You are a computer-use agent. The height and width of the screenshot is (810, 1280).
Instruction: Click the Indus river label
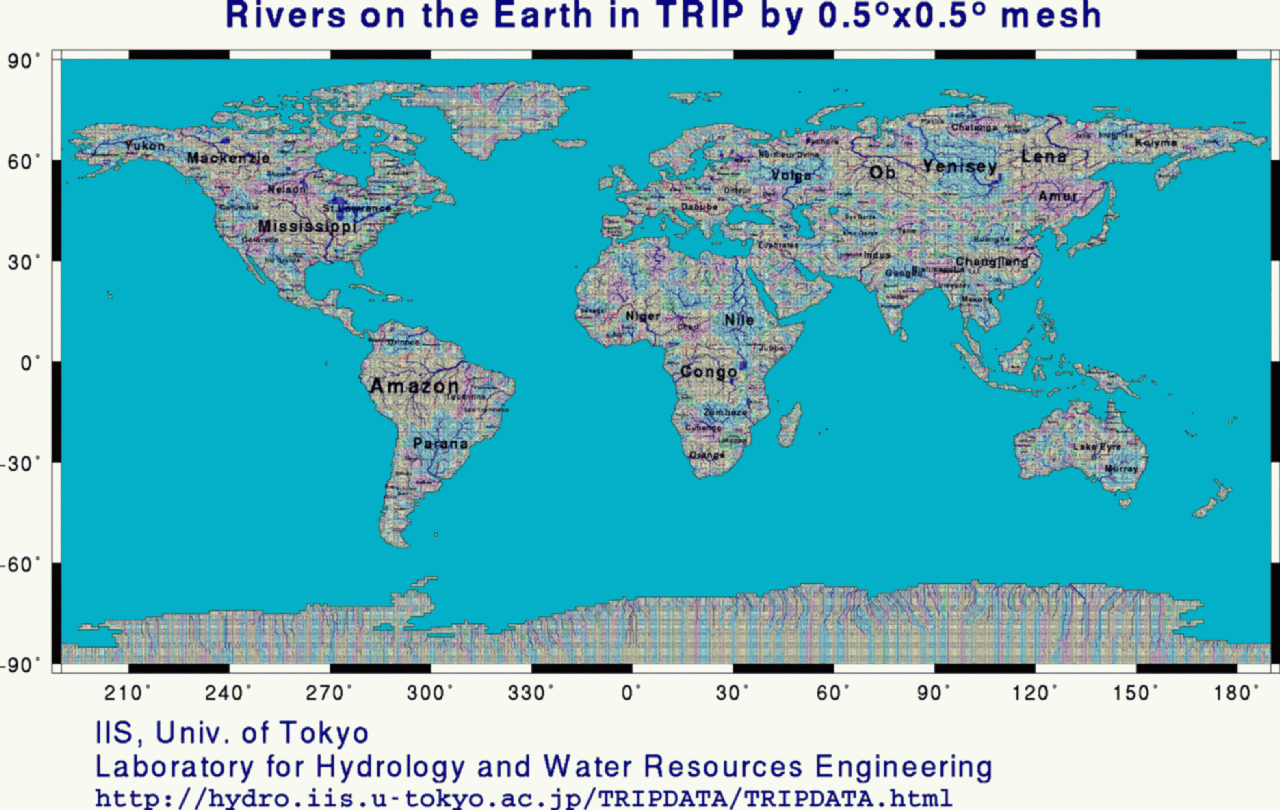pyautogui.click(x=877, y=255)
